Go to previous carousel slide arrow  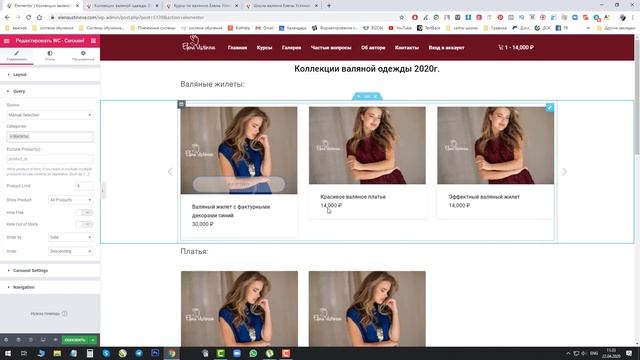click(x=170, y=172)
